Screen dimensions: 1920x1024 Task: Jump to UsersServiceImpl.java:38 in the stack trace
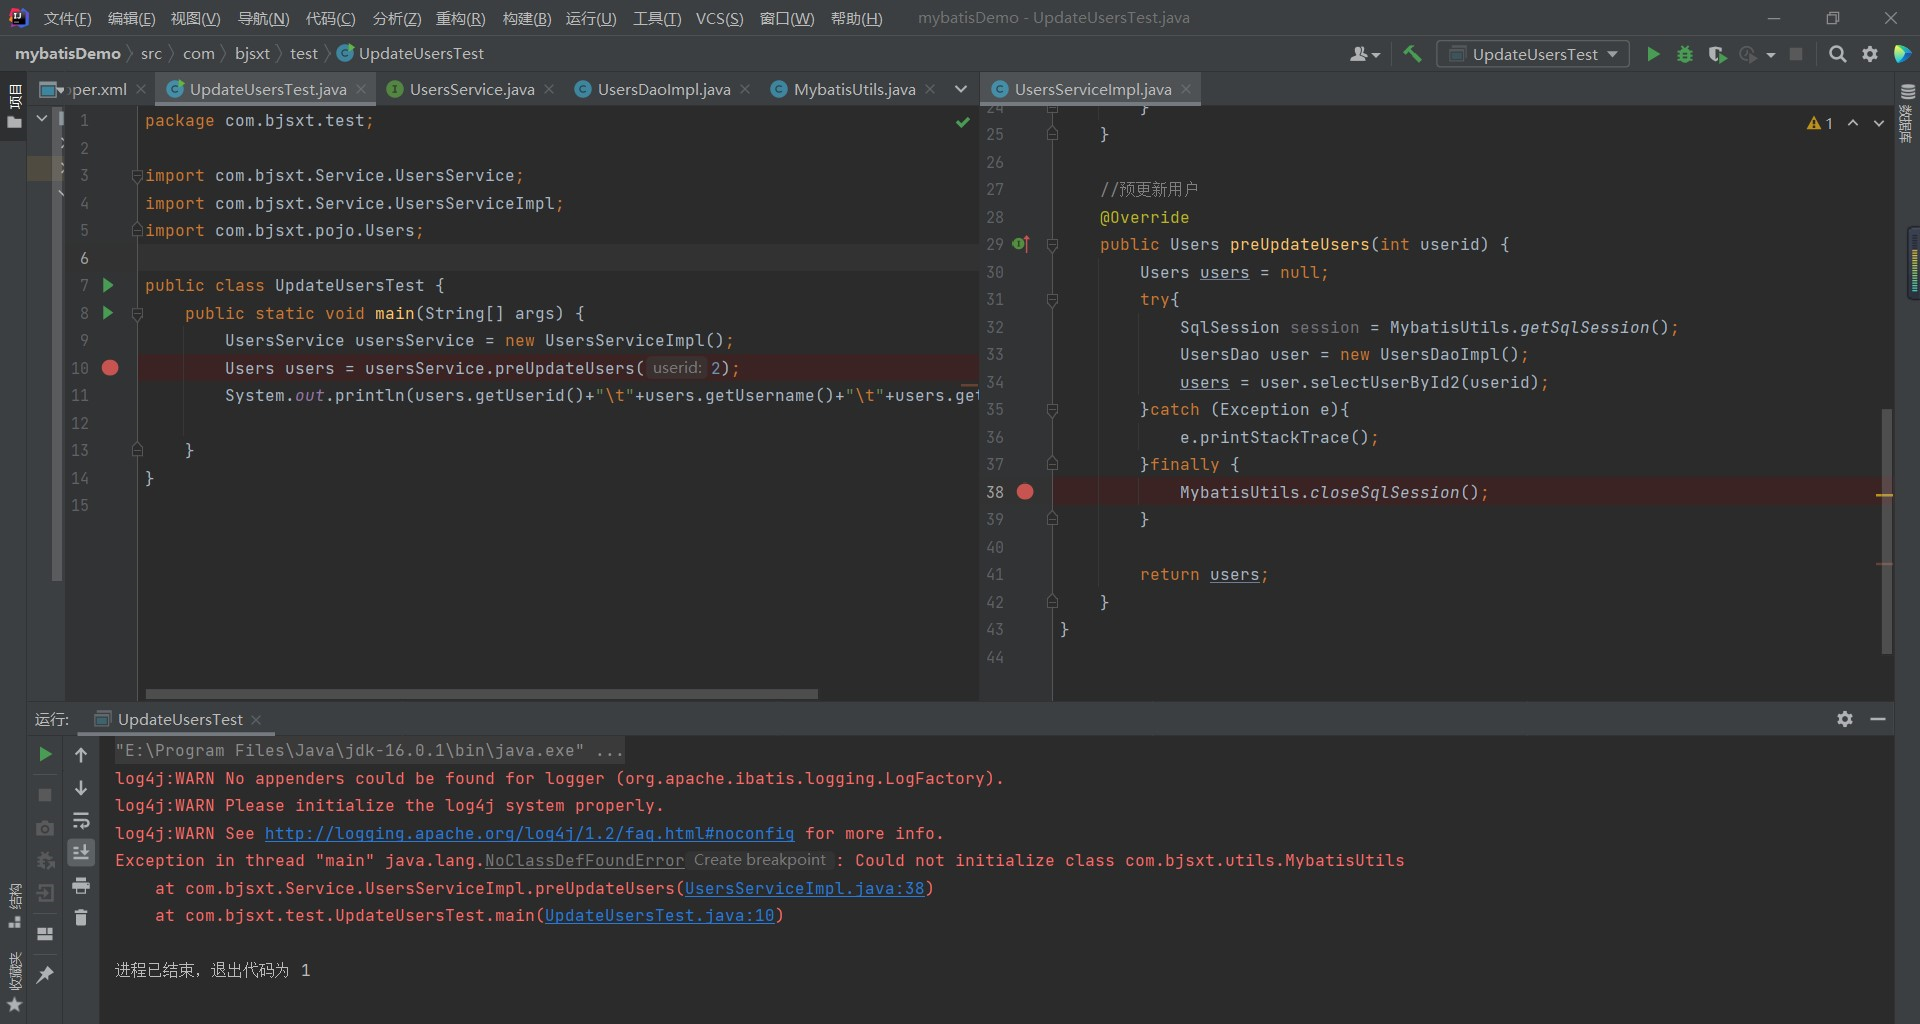point(804,888)
